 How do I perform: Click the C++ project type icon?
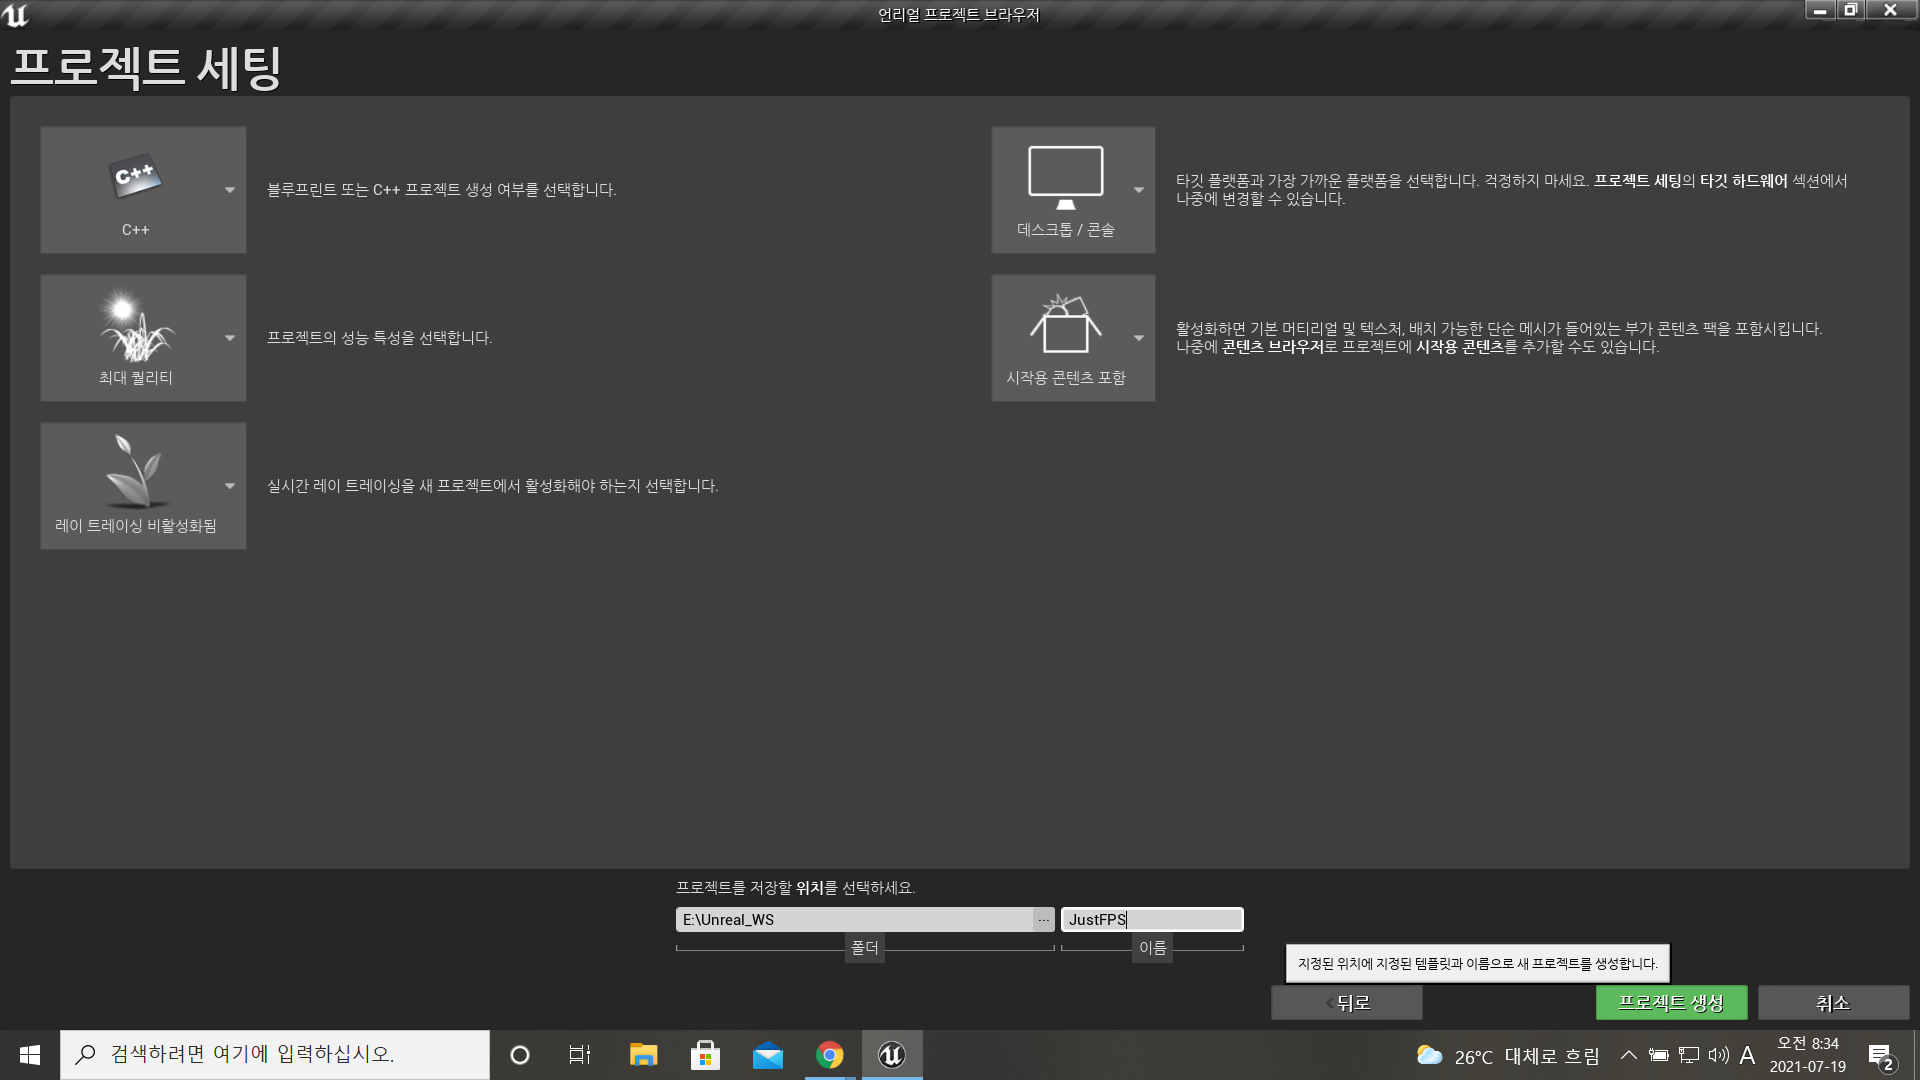click(x=135, y=179)
